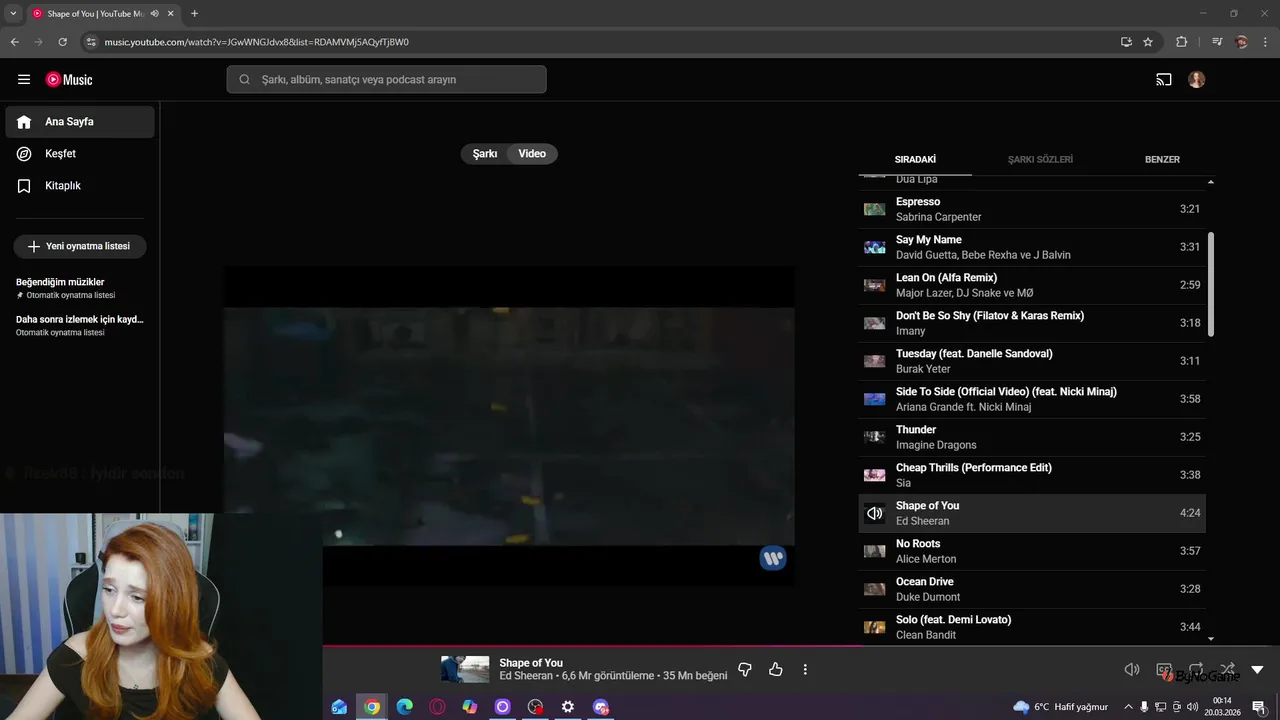Click the URL address bar

600,42
